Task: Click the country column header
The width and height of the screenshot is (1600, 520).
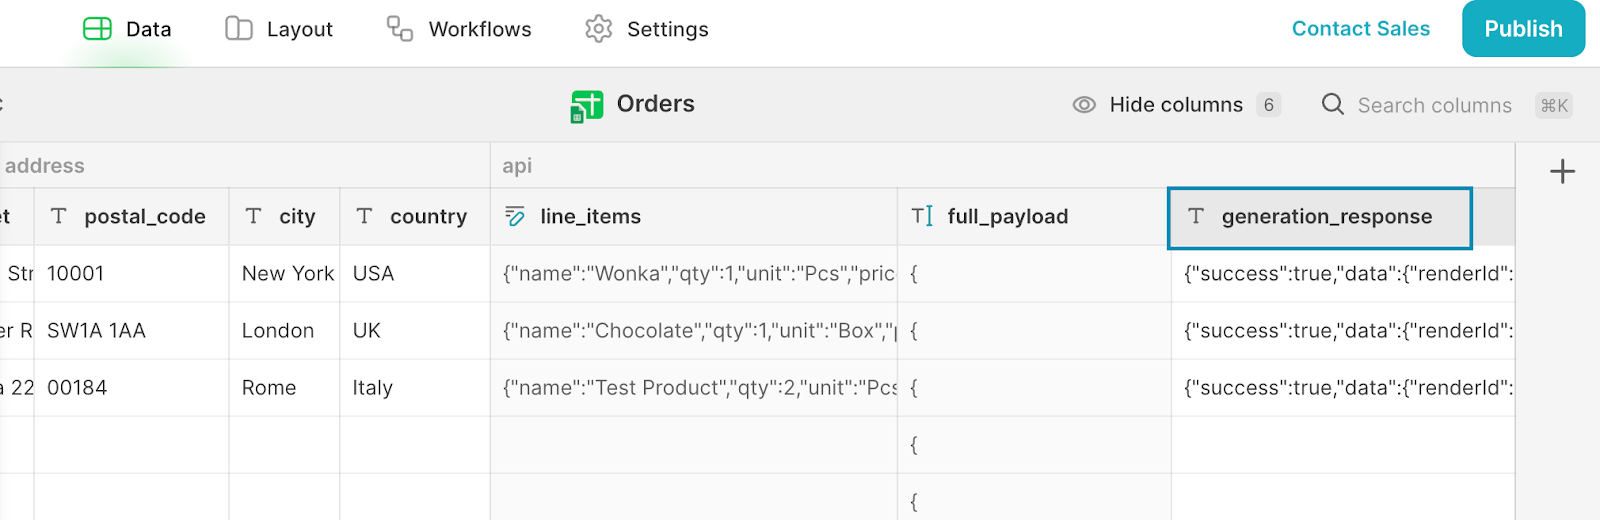Action: (415, 217)
